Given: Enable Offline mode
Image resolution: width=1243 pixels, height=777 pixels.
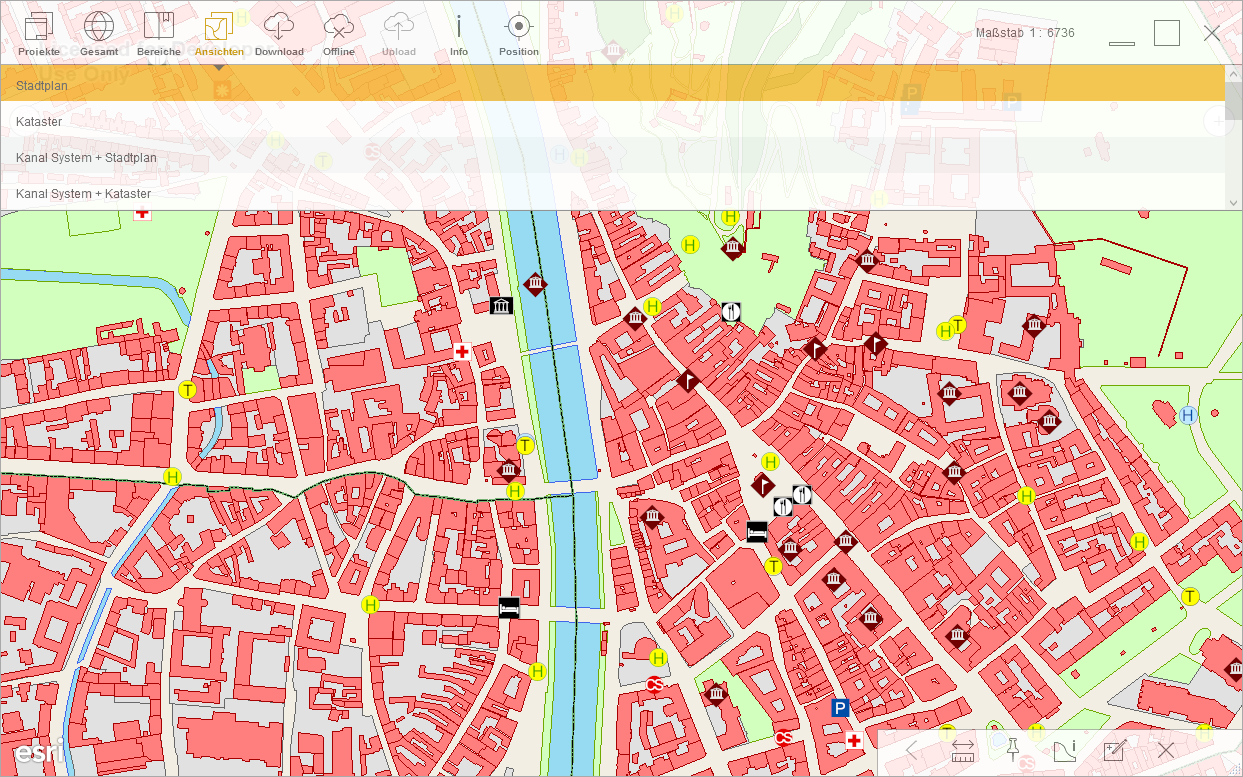Looking at the screenshot, I should click(339, 30).
